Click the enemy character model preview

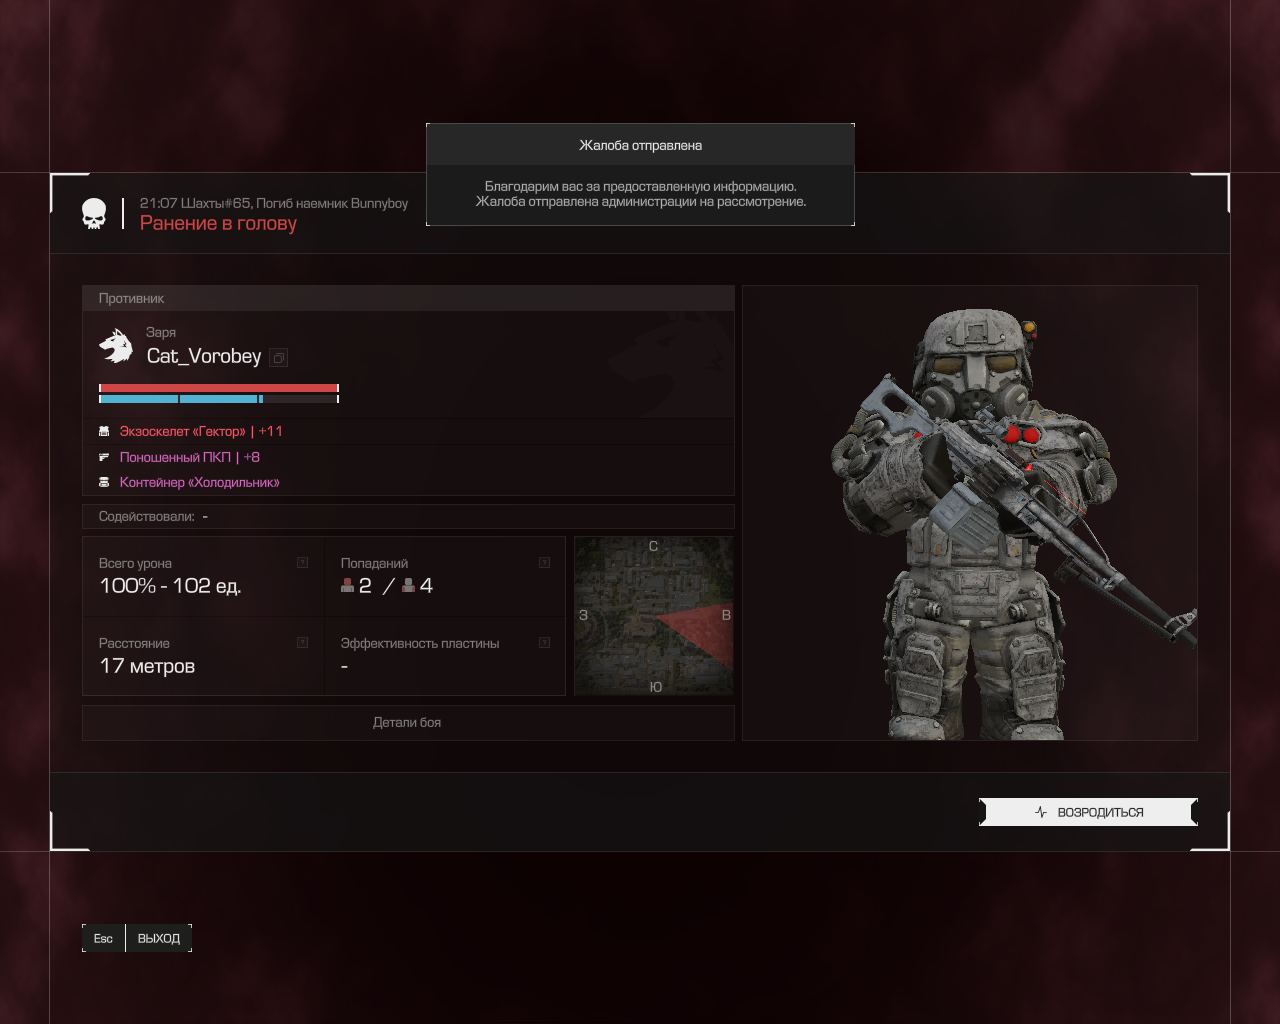970,513
